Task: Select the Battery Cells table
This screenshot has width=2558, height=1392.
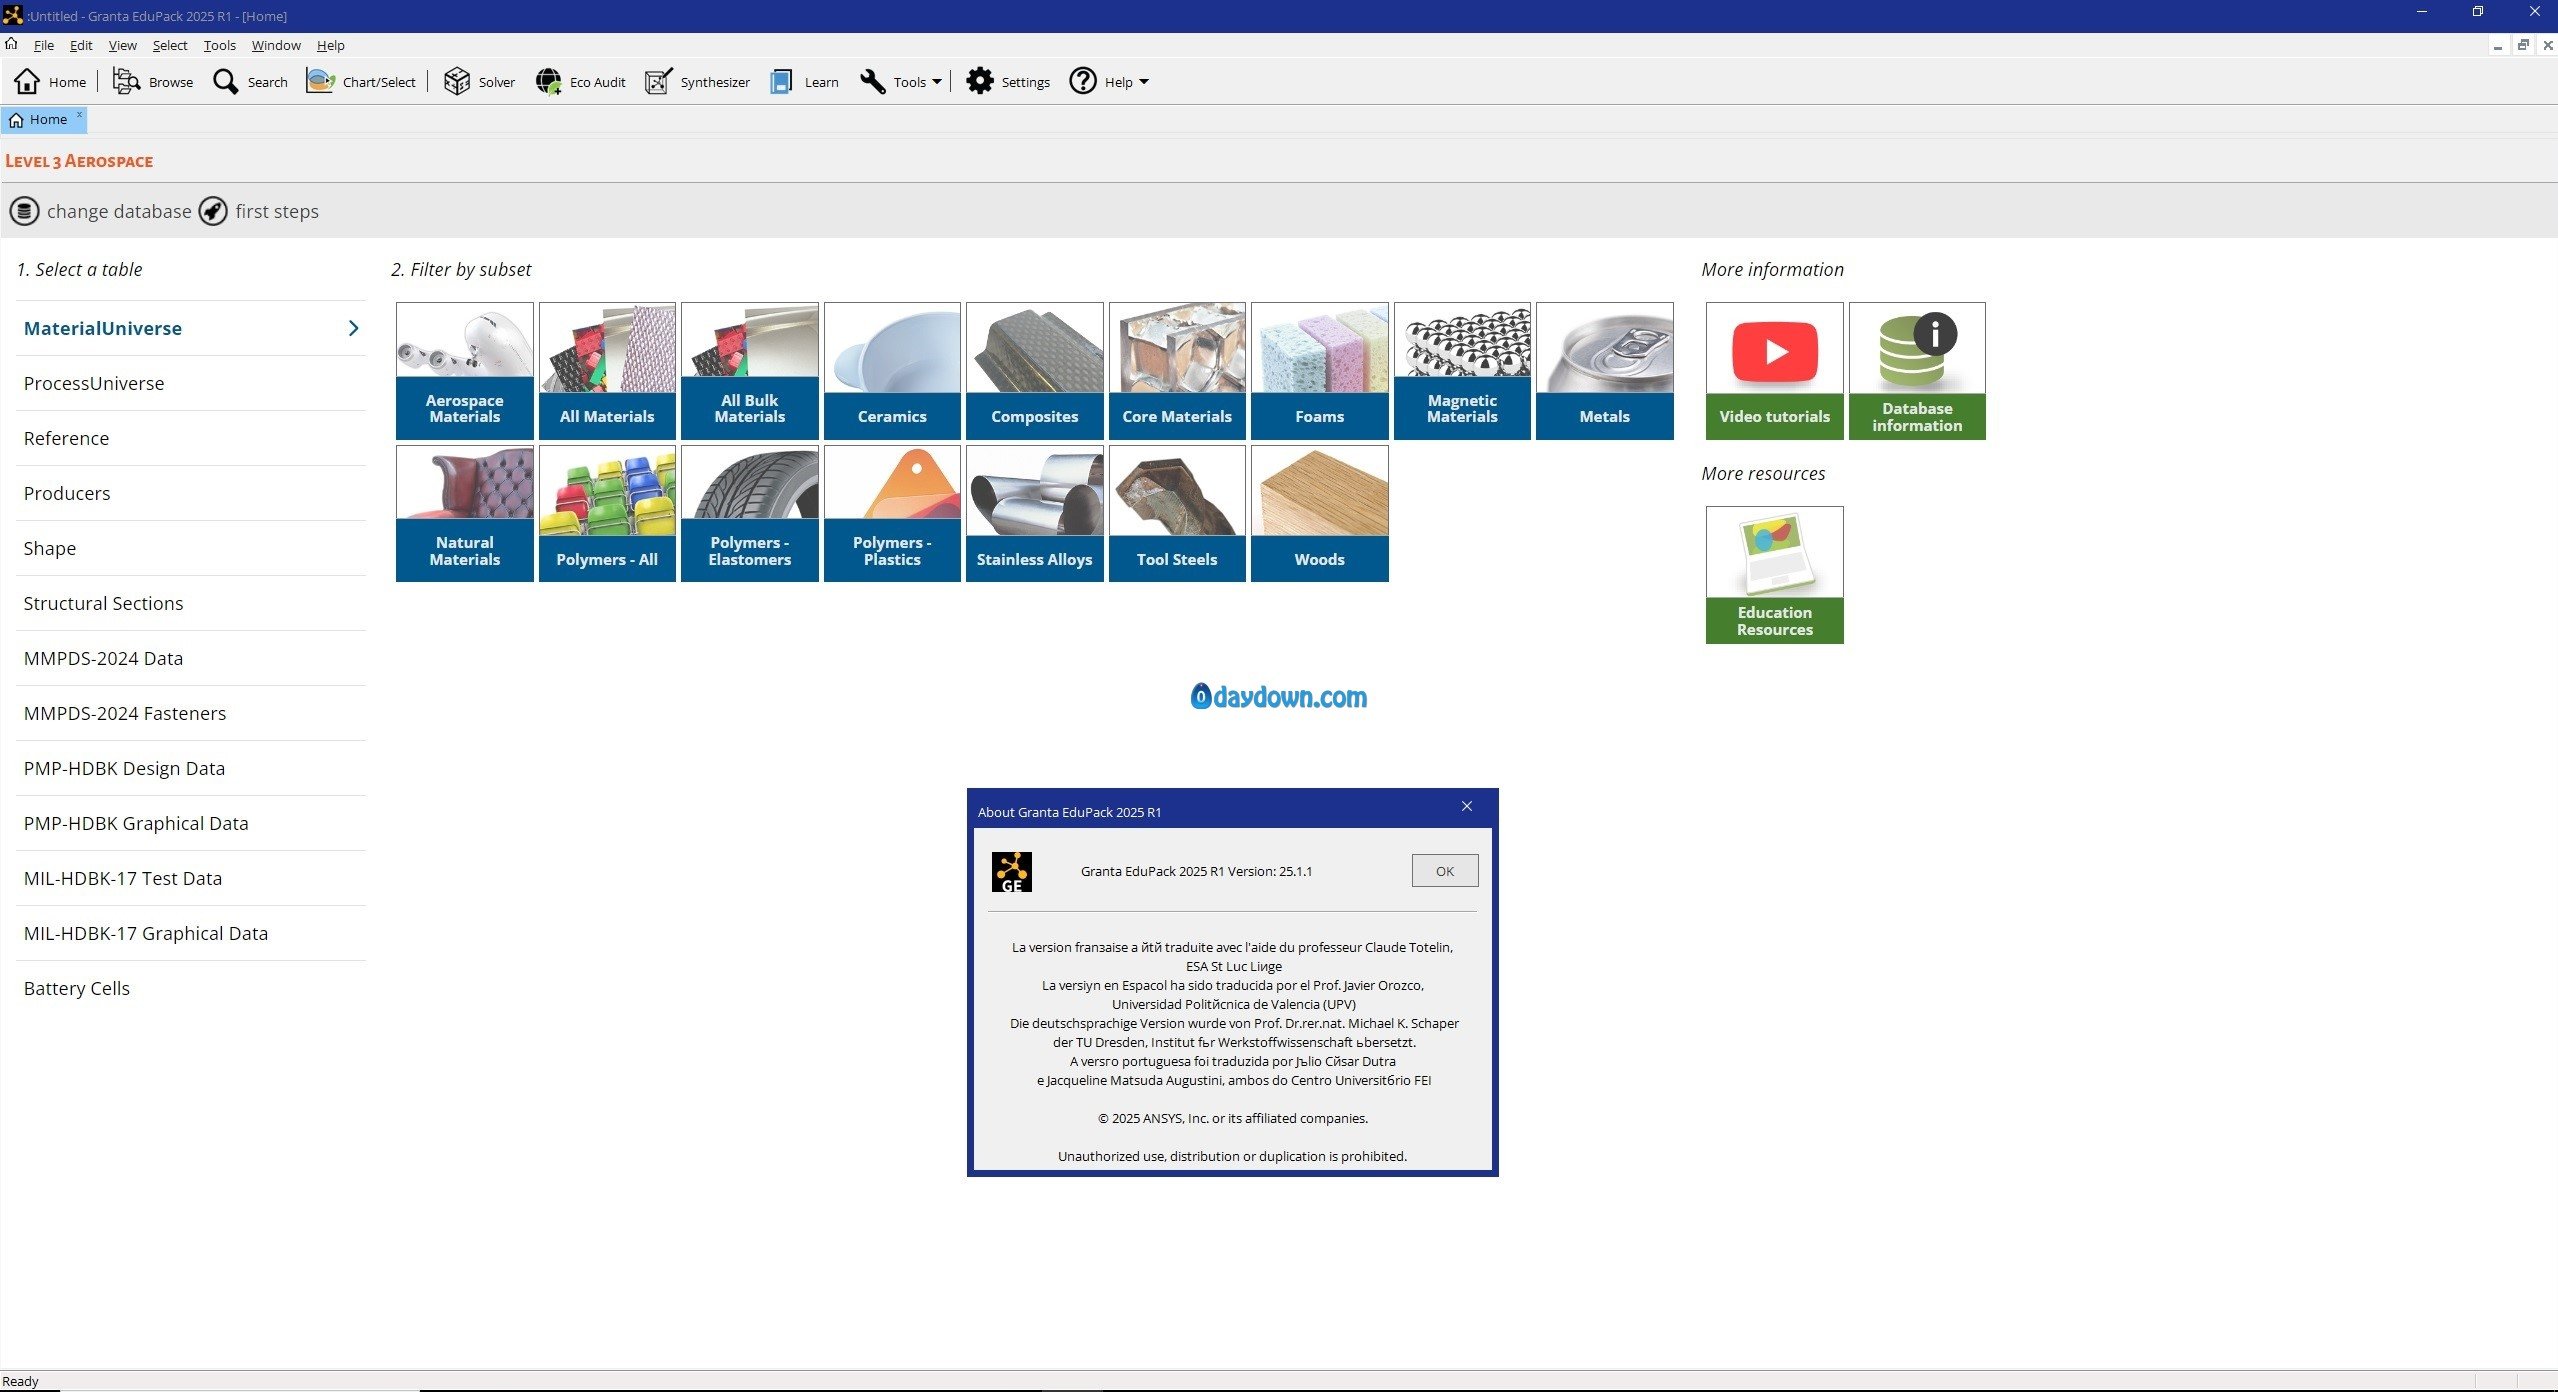Action: 191,988
